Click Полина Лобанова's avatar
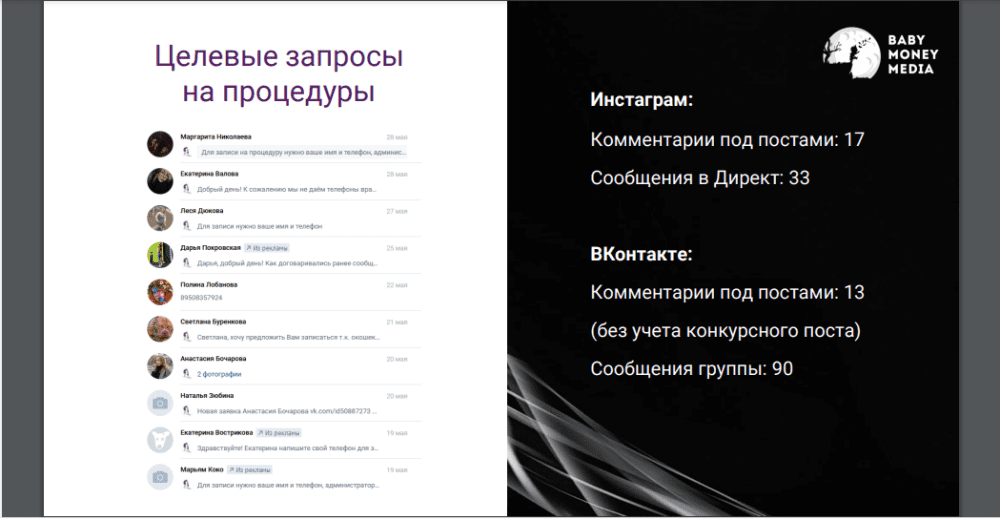Viewport: 1000px width, 520px height. (x=160, y=292)
